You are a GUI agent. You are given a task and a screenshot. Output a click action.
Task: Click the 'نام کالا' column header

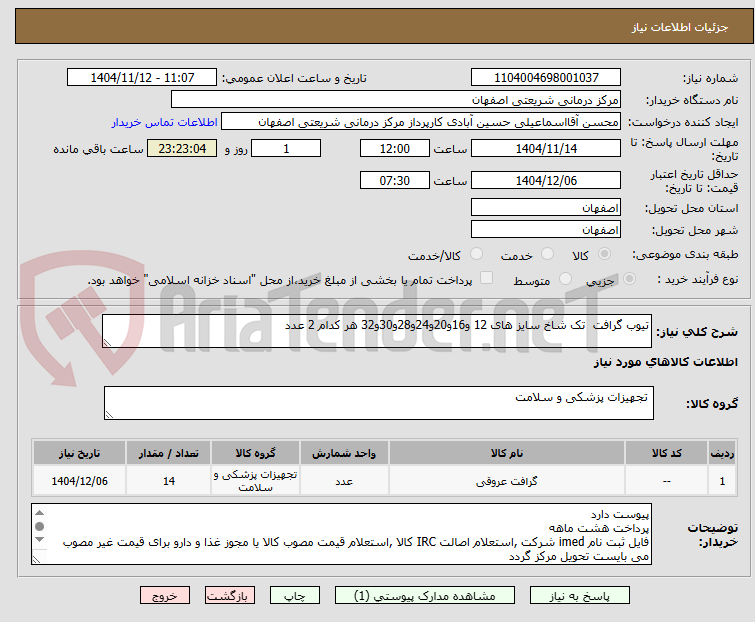click(x=507, y=453)
